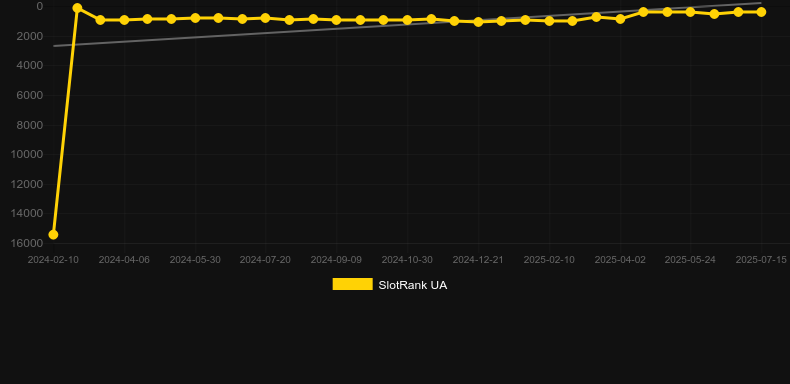The width and height of the screenshot is (790, 384).
Task: Click the 2025-07-15 x-axis date label
Action: [x=761, y=260]
